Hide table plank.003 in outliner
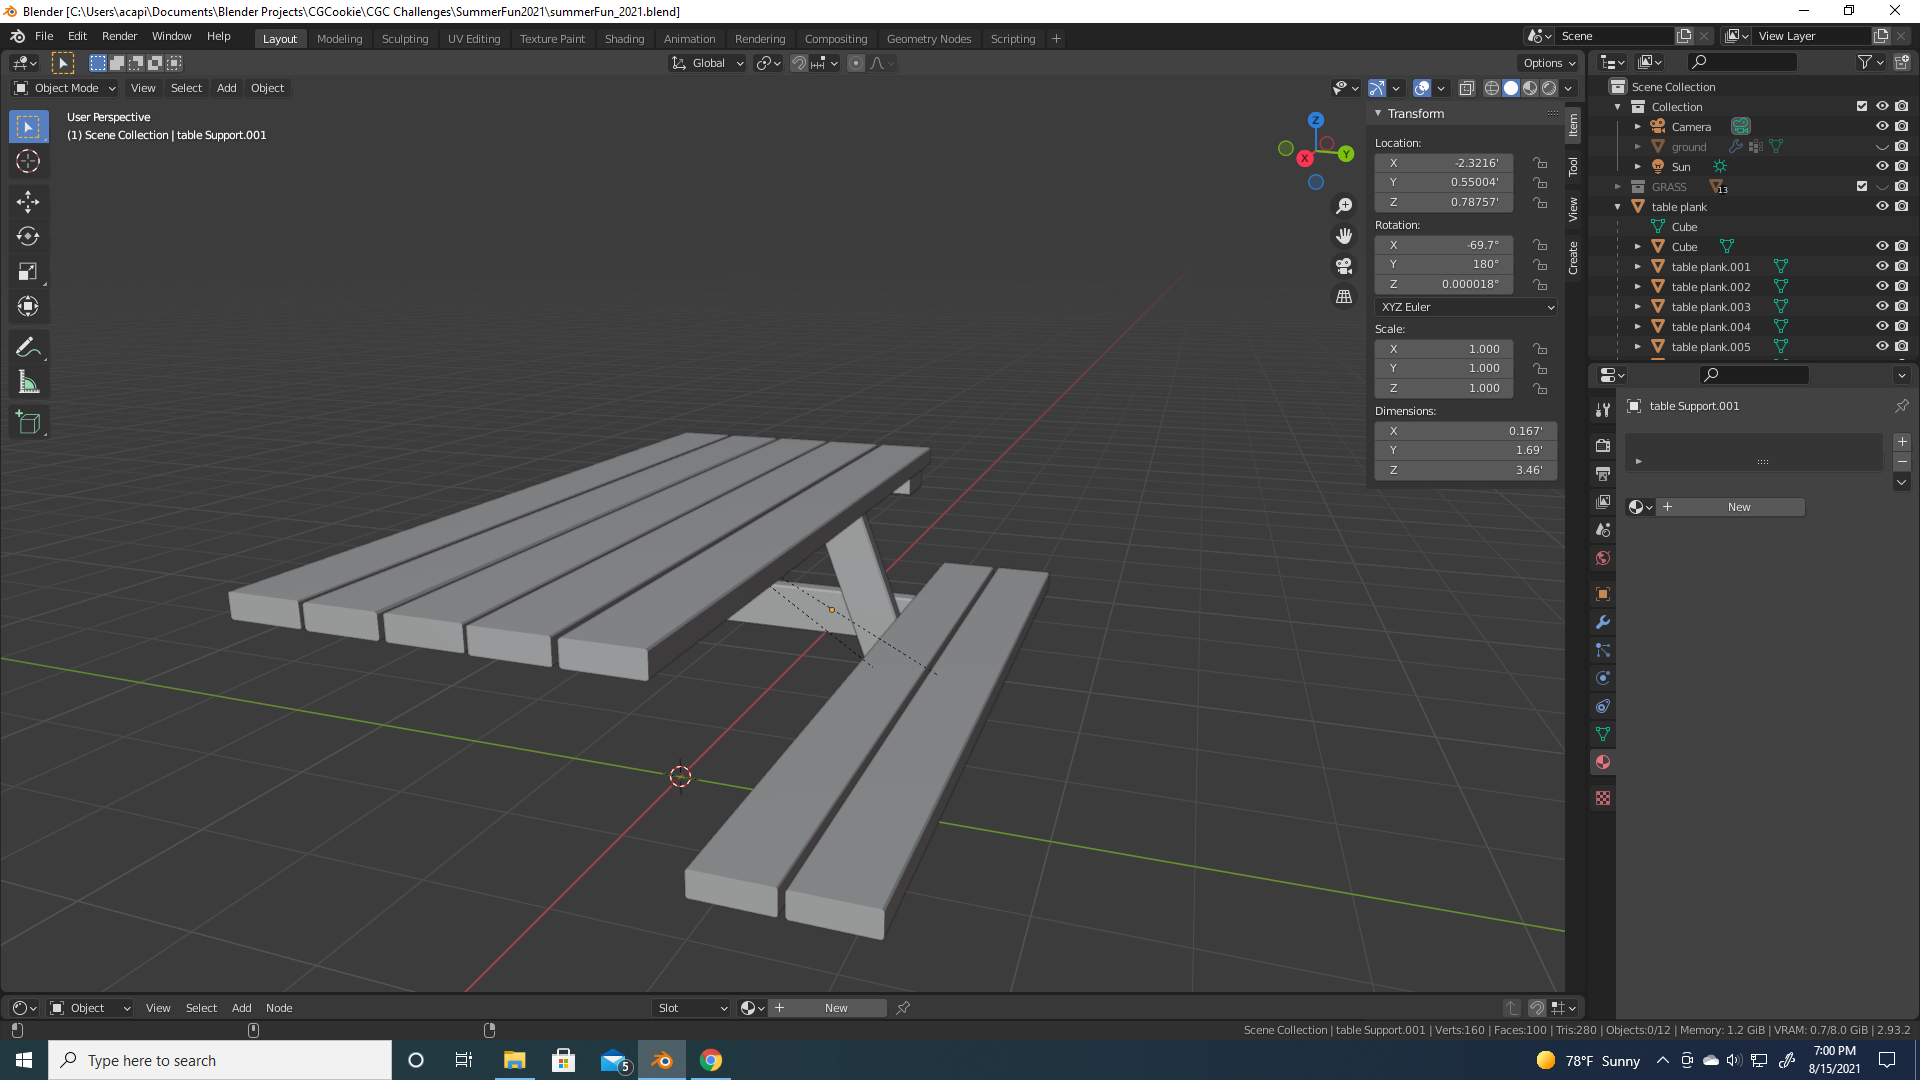Screen dimensions: 1920x1080 [x=1881, y=307]
